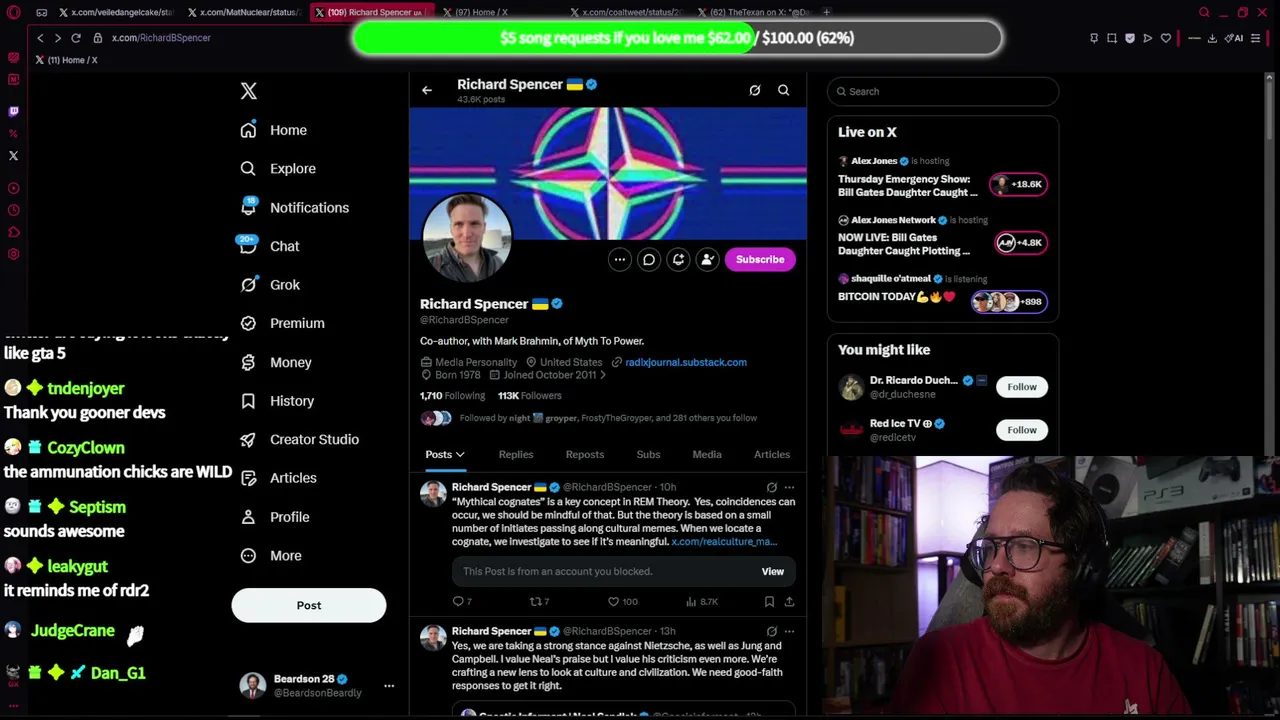The width and height of the screenshot is (1280, 720).
Task: Join Alex Jones Network NOW LIVE space
Action: pyautogui.click(x=1019, y=242)
